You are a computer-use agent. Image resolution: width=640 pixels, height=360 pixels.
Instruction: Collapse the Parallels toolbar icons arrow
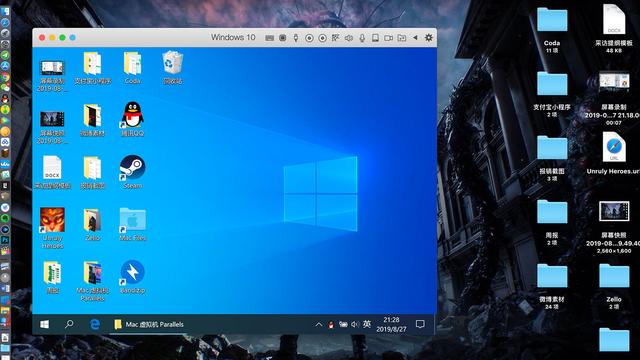pos(415,38)
